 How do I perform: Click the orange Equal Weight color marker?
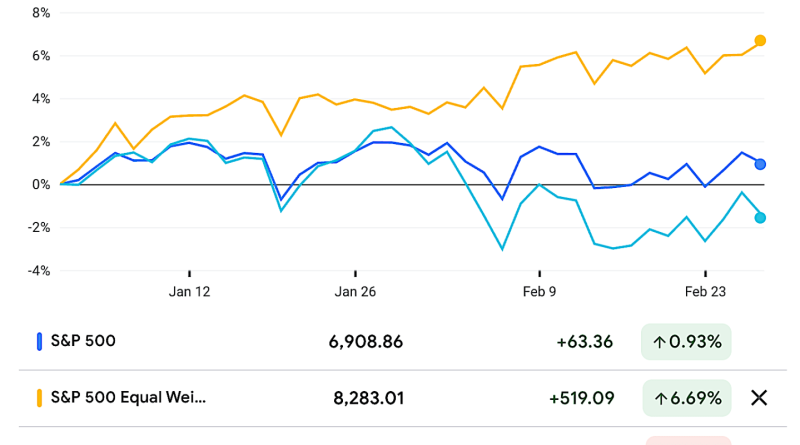point(40,398)
